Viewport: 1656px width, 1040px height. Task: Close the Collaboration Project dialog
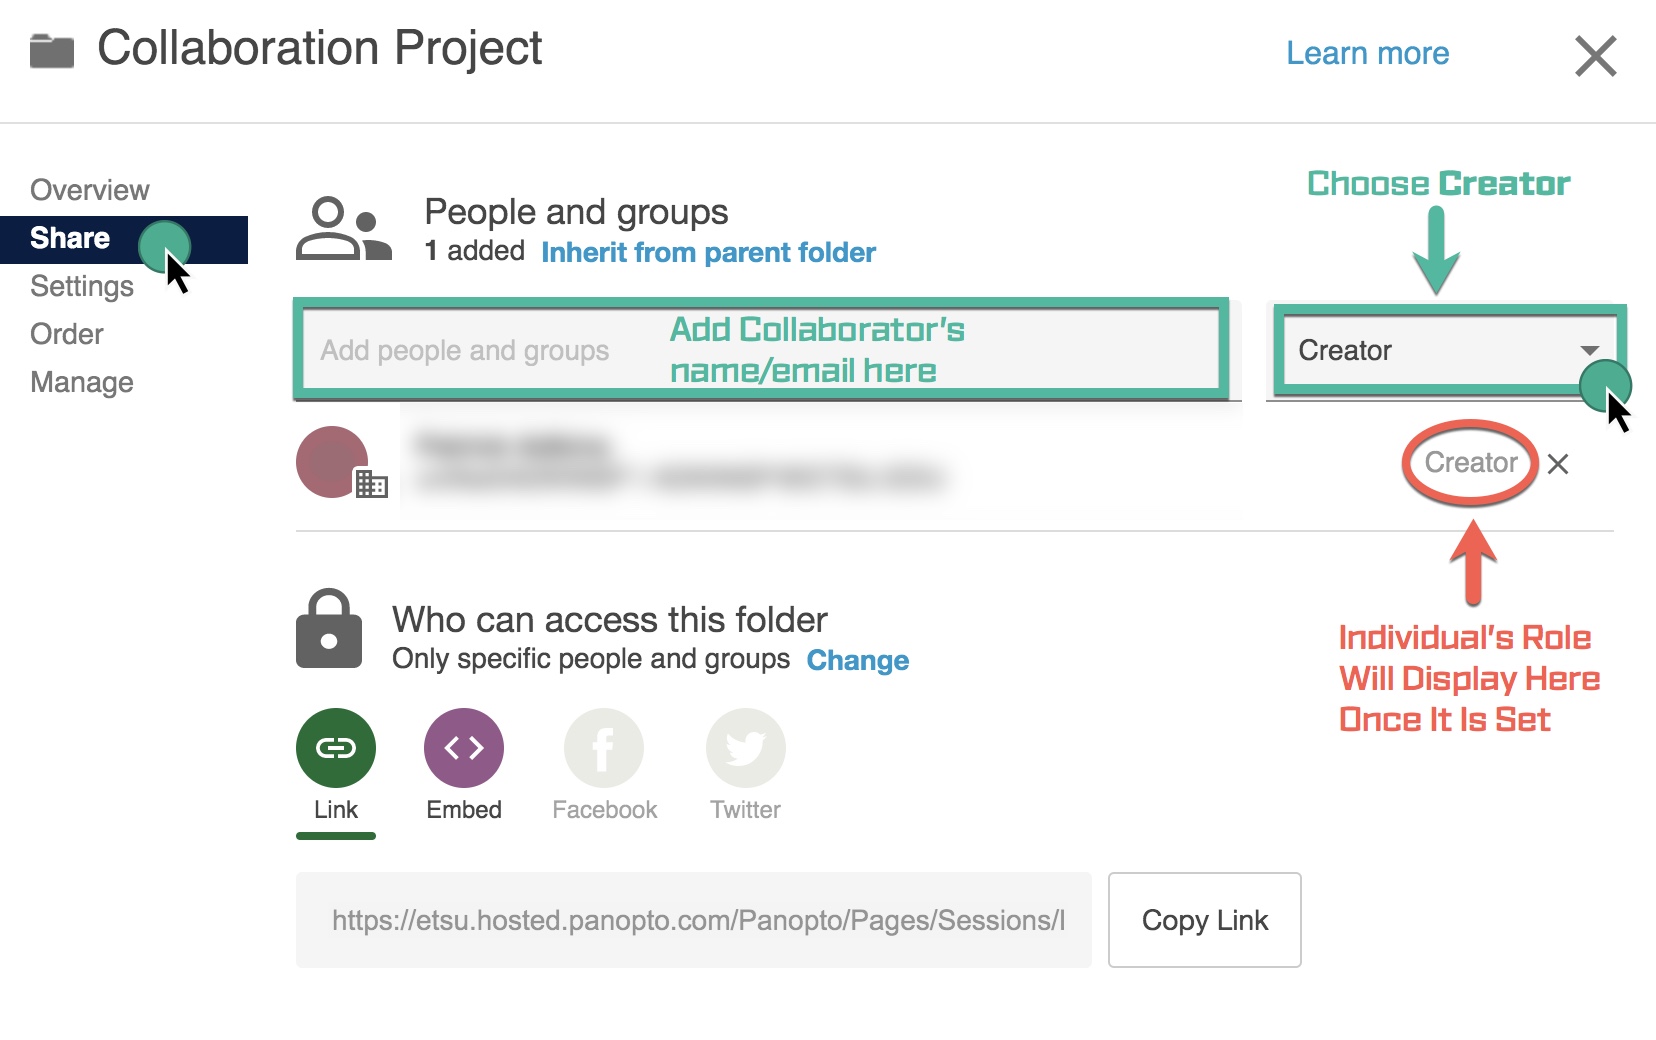(x=1595, y=56)
